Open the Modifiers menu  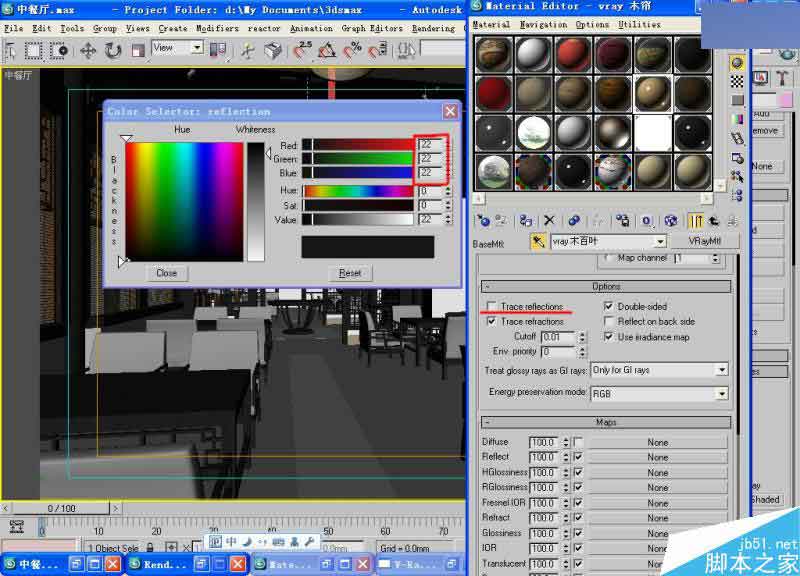pyautogui.click(x=217, y=28)
